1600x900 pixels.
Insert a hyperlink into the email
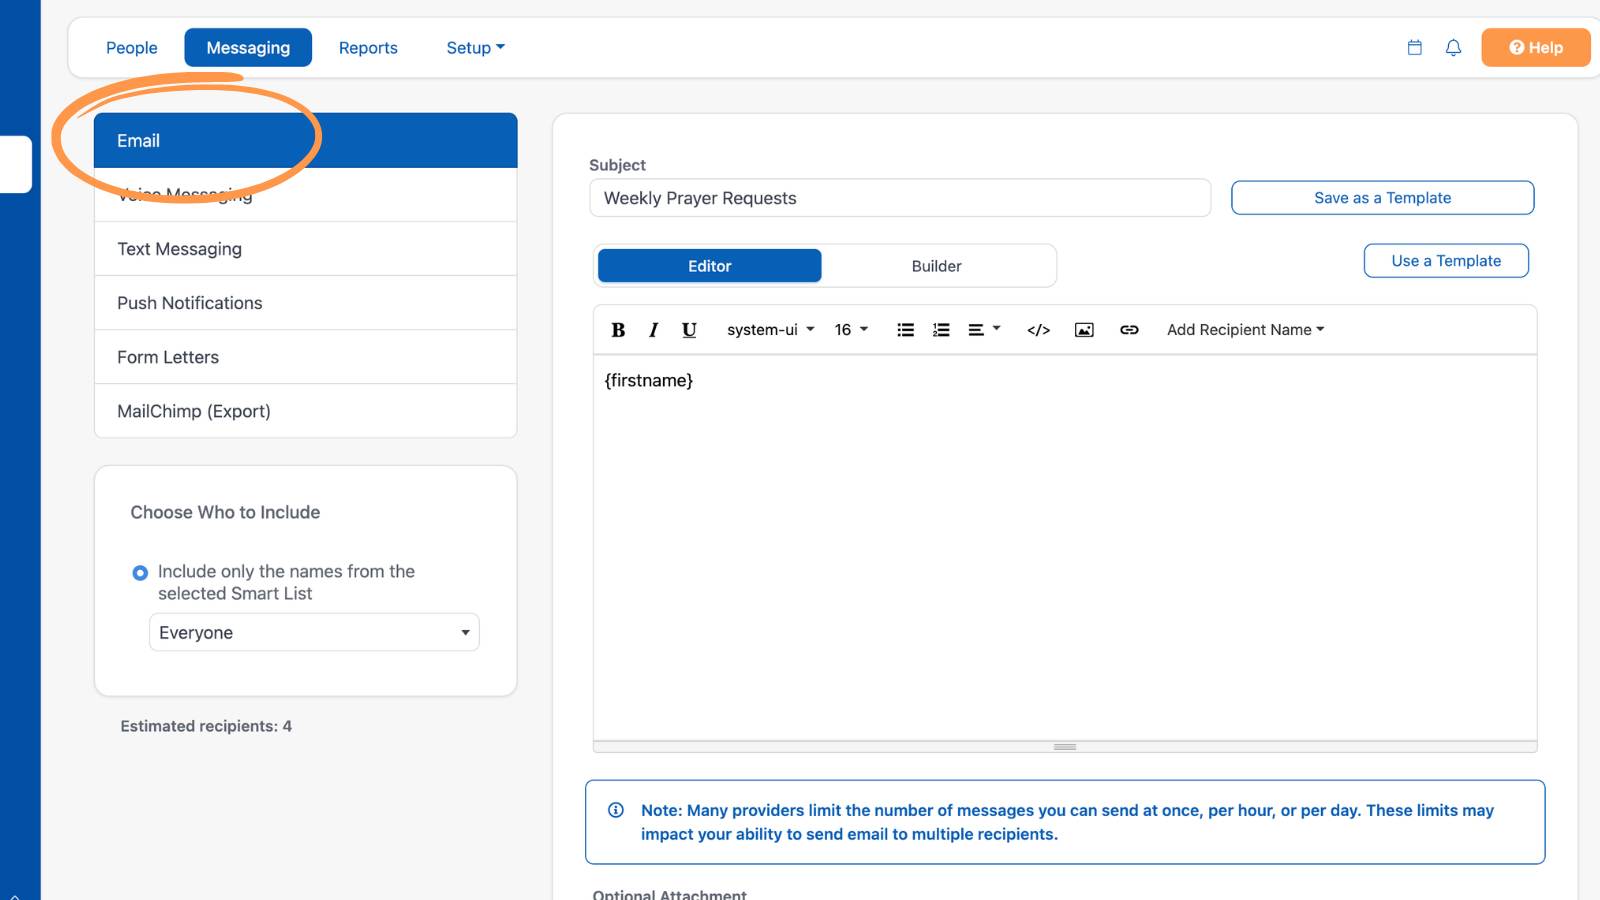click(1129, 330)
